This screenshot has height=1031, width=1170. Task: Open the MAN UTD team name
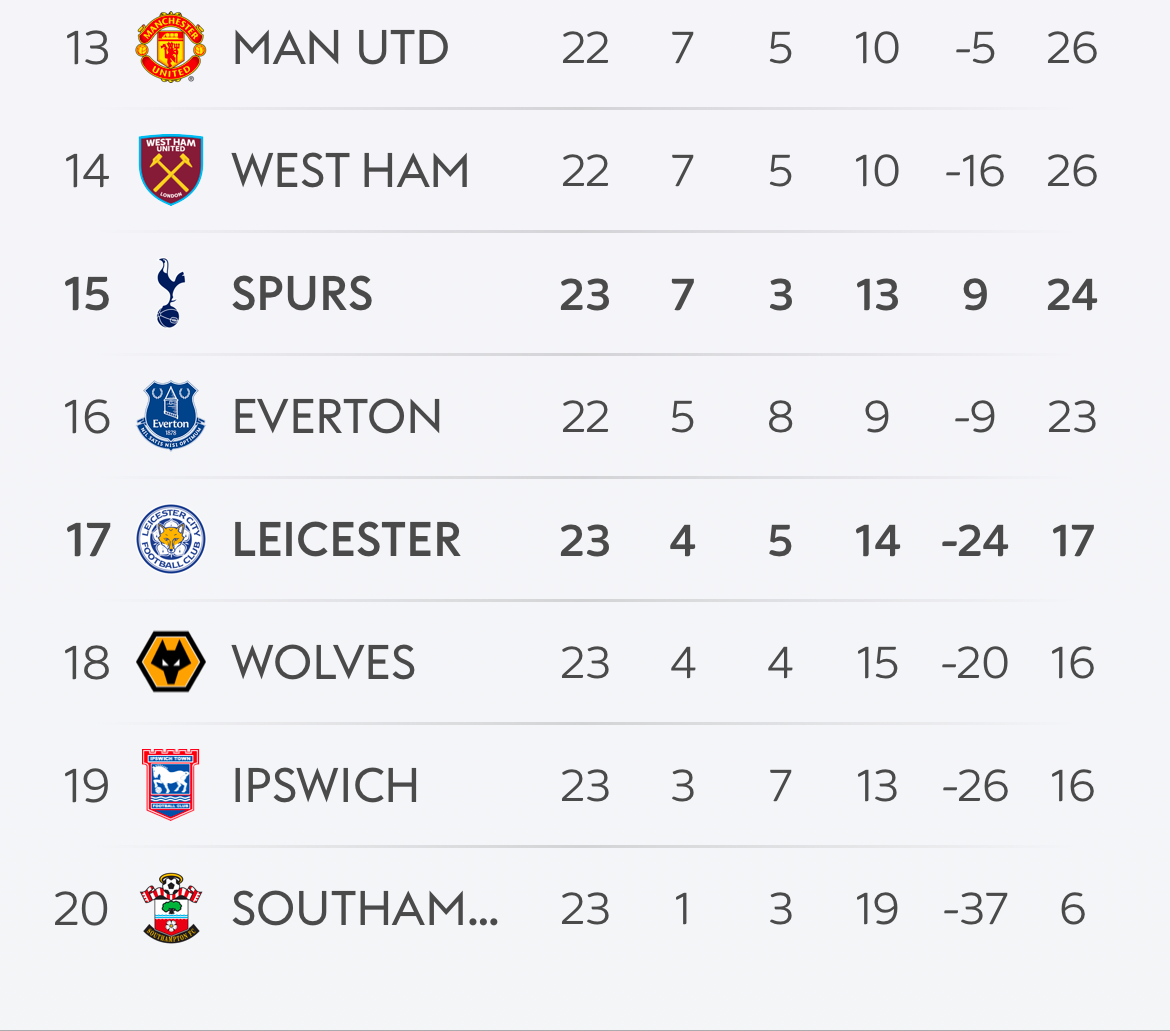tap(340, 48)
